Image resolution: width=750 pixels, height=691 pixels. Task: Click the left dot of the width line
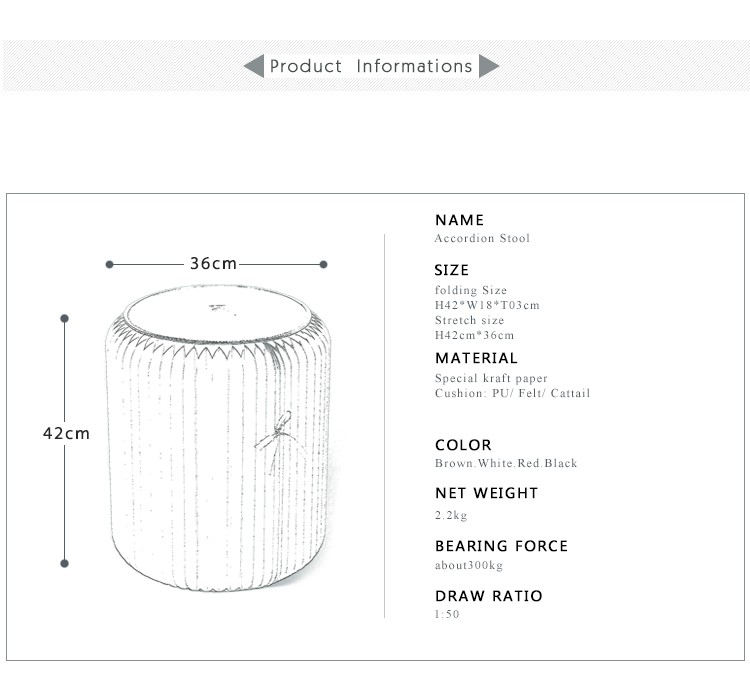click(110, 264)
